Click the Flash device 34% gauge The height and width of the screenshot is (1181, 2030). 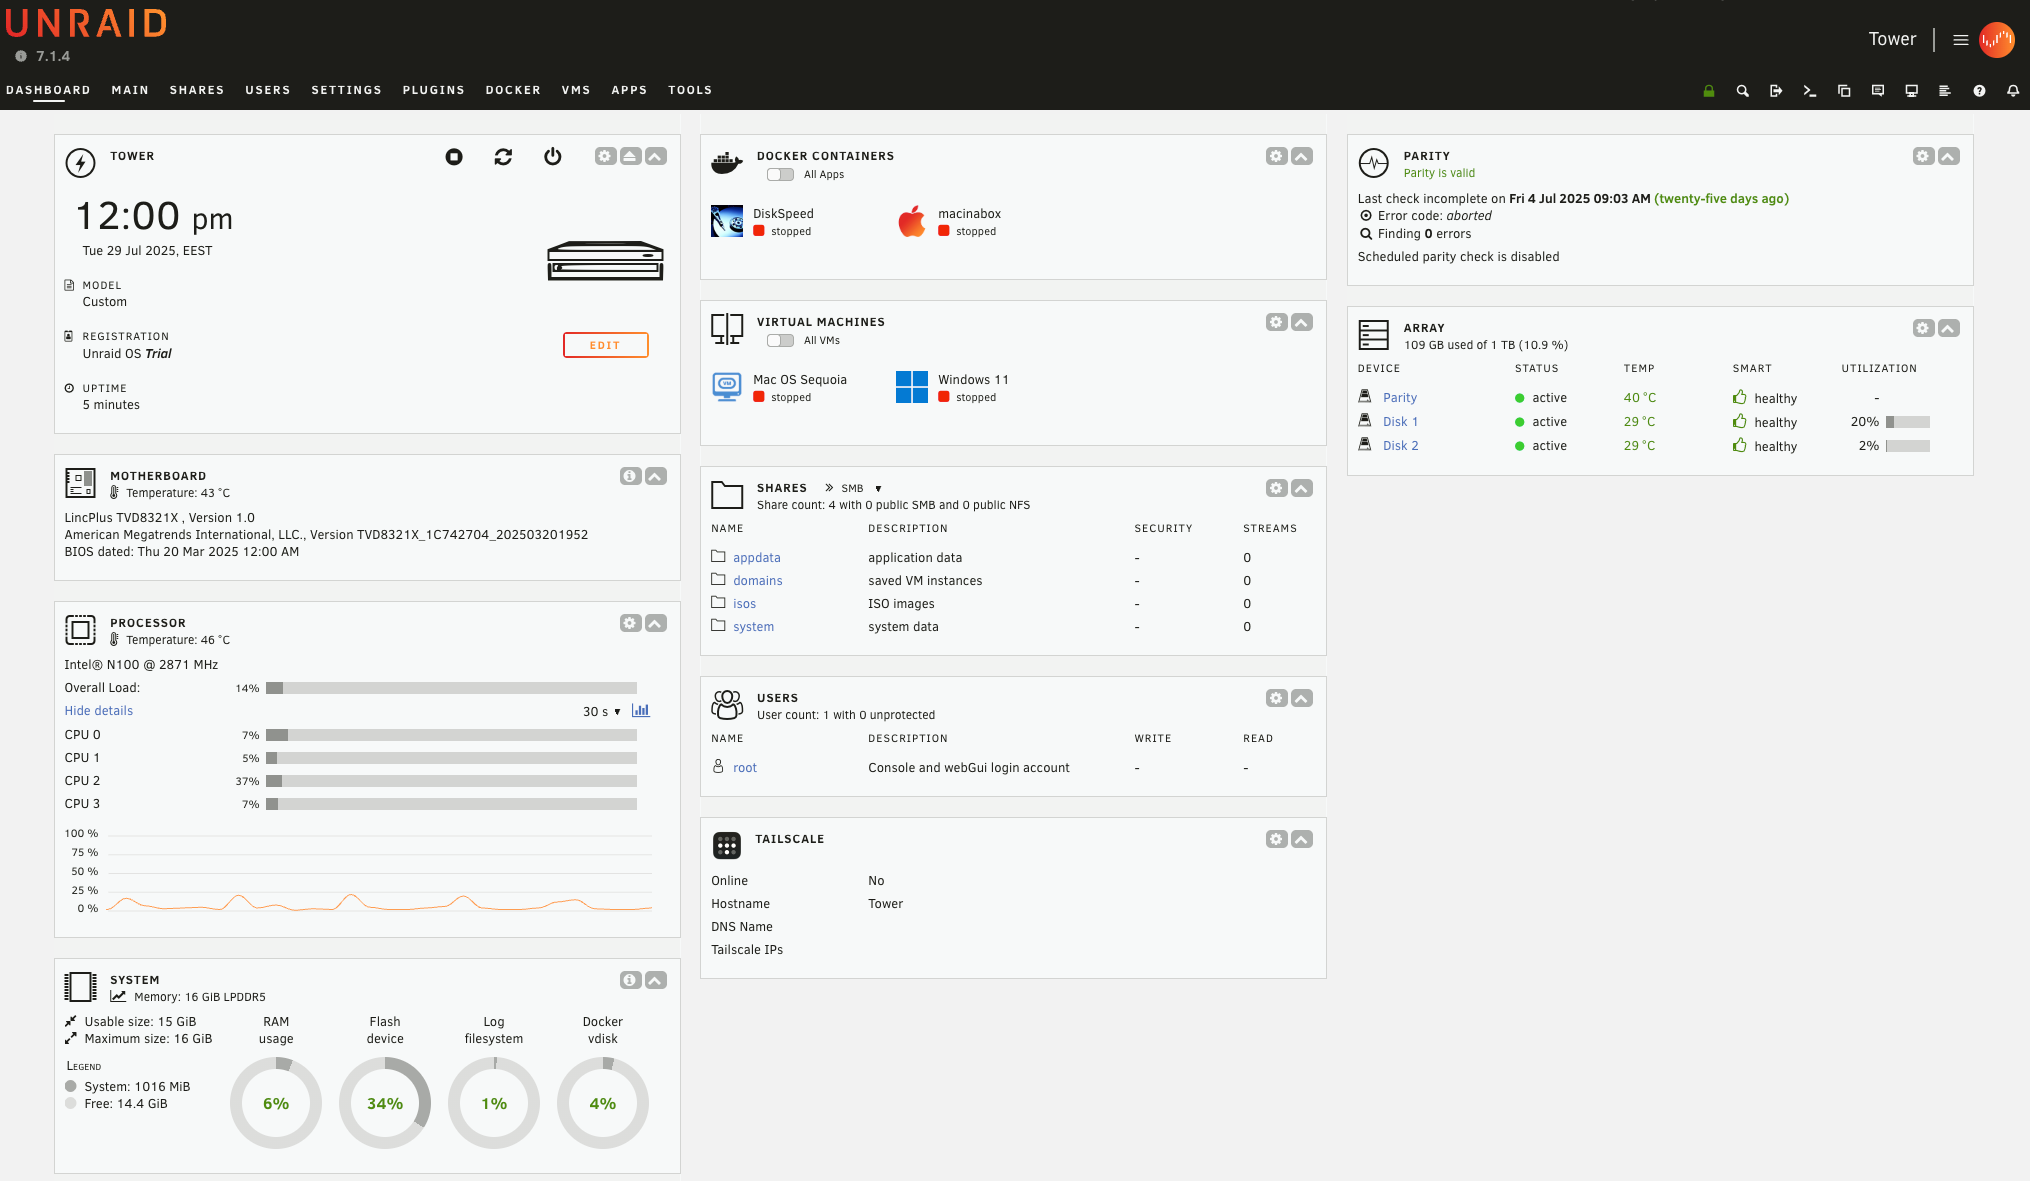(385, 1103)
